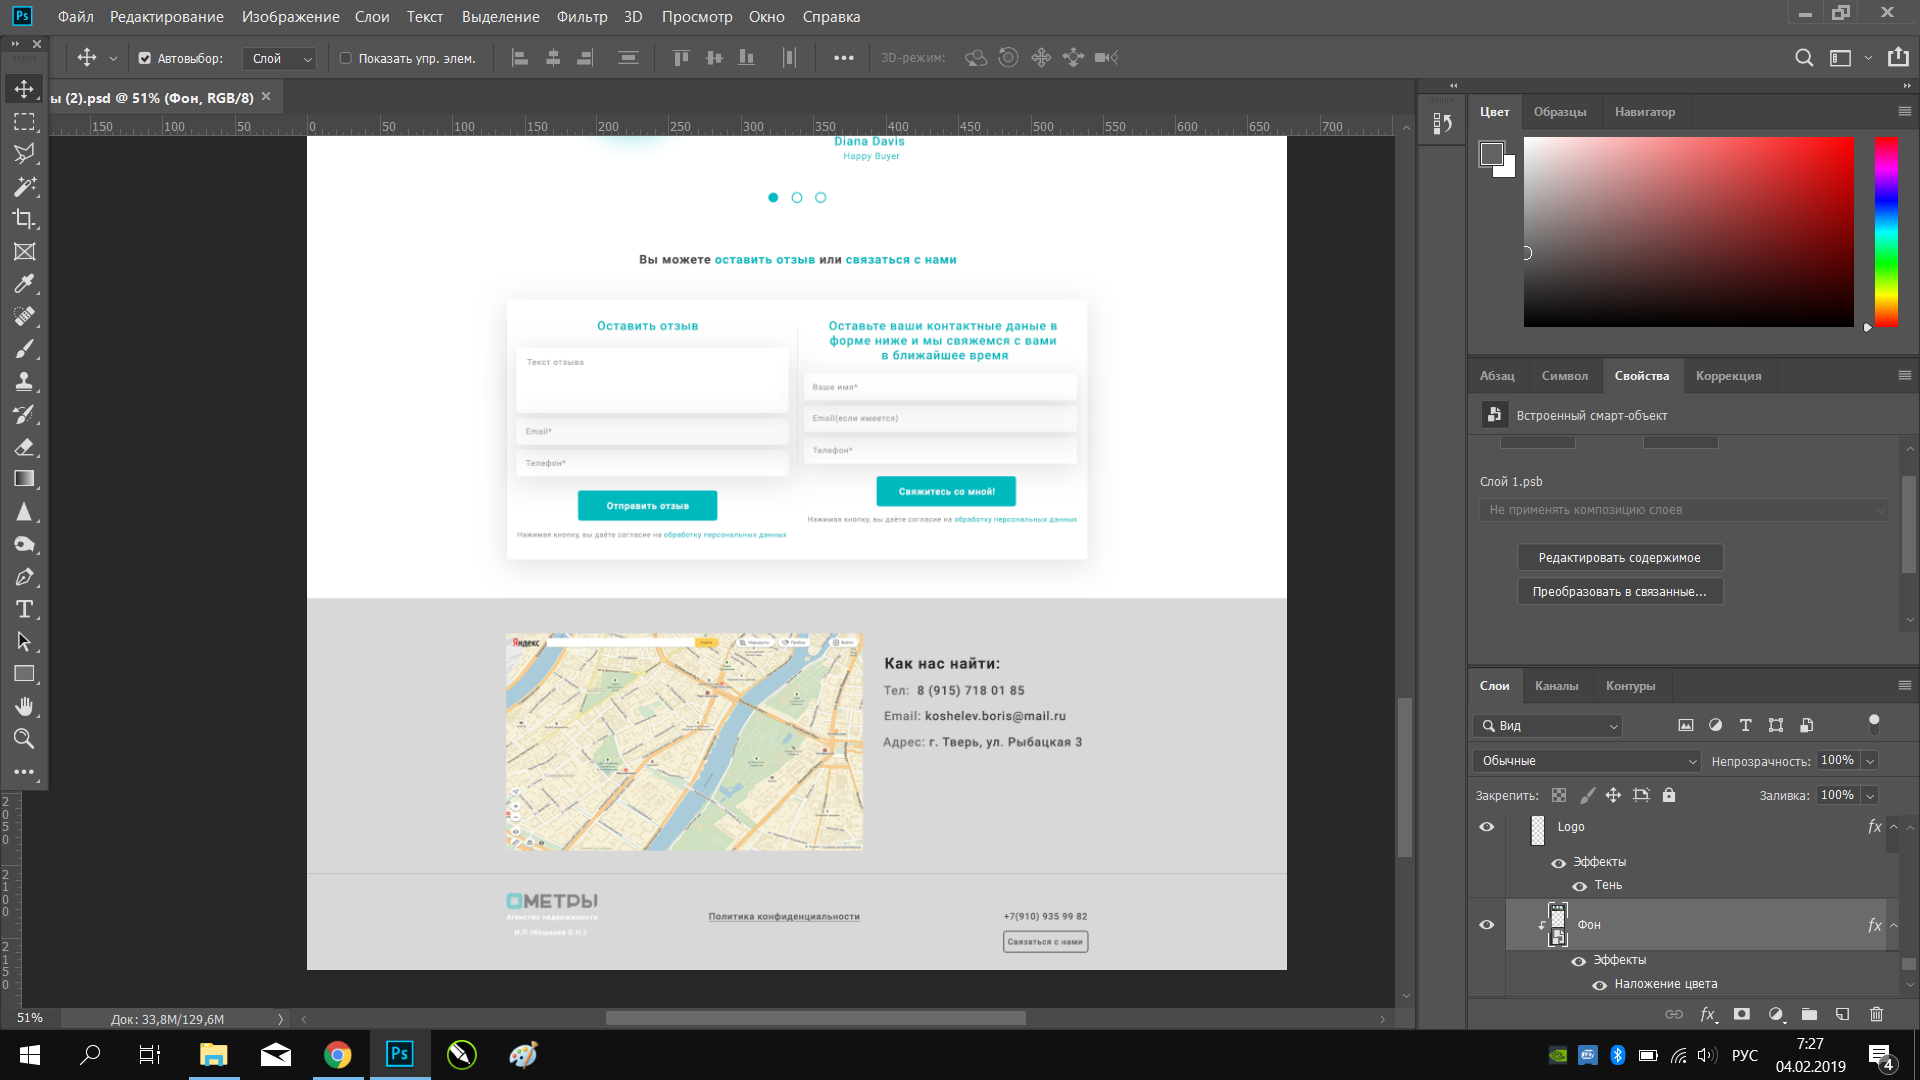The image size is (1920, 1080).
Task: Click in the hue spectrum slider
Action: 1886,232
